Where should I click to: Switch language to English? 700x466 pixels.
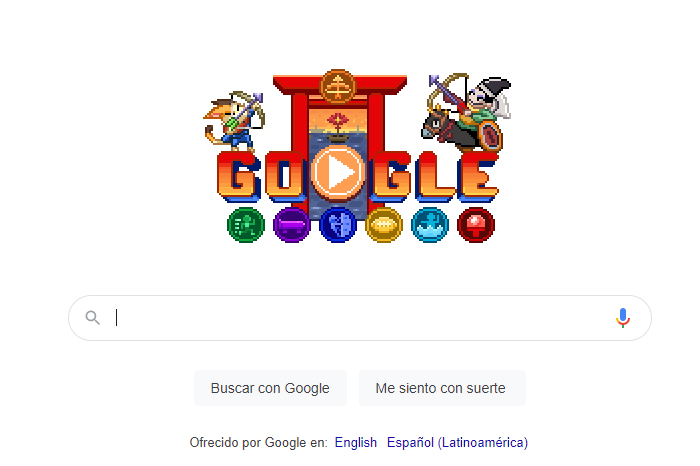point(356,442)
